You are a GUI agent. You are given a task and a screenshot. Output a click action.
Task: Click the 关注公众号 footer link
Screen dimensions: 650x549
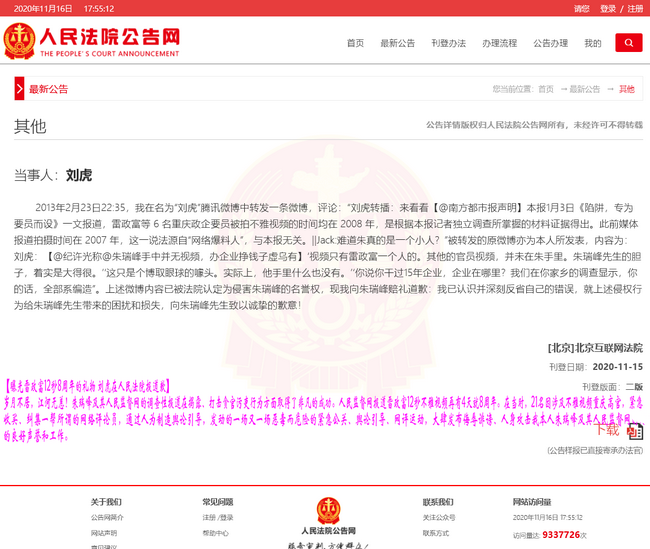tap(438, 518)
